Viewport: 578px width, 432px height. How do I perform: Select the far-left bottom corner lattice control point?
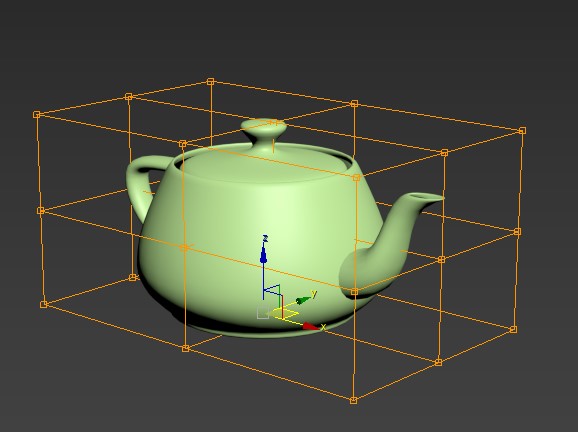43,304
